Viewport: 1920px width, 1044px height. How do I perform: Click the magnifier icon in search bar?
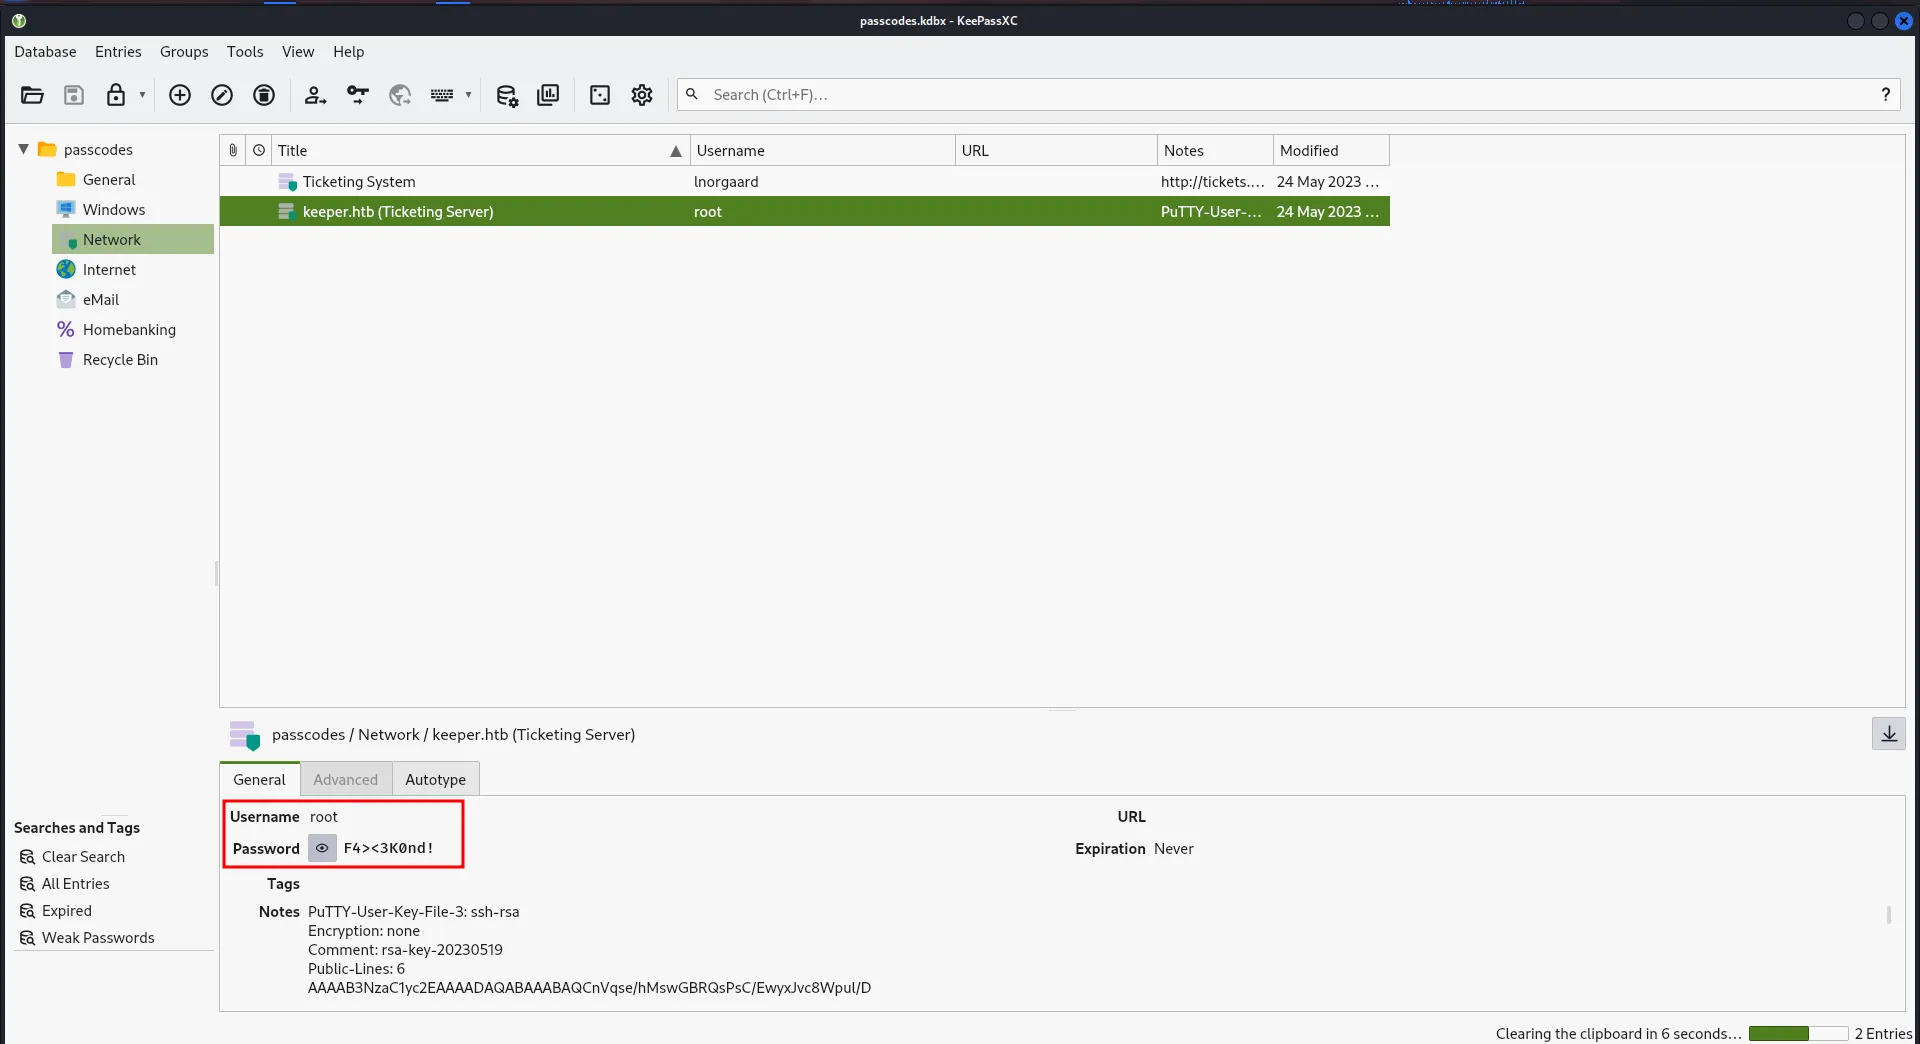[x=692, y=94]
